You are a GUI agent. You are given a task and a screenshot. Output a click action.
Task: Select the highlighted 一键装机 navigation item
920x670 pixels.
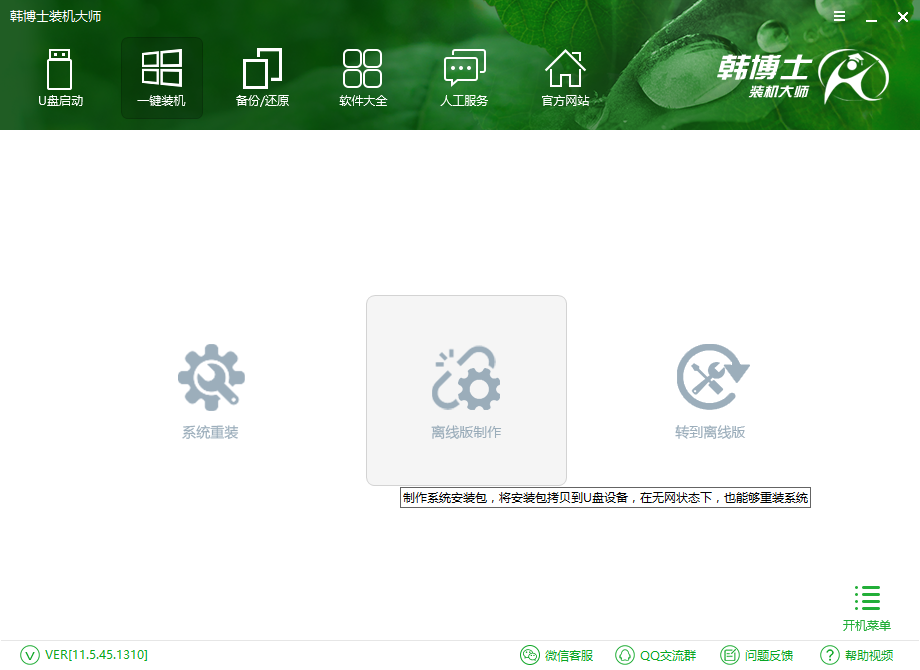(162, 77)
